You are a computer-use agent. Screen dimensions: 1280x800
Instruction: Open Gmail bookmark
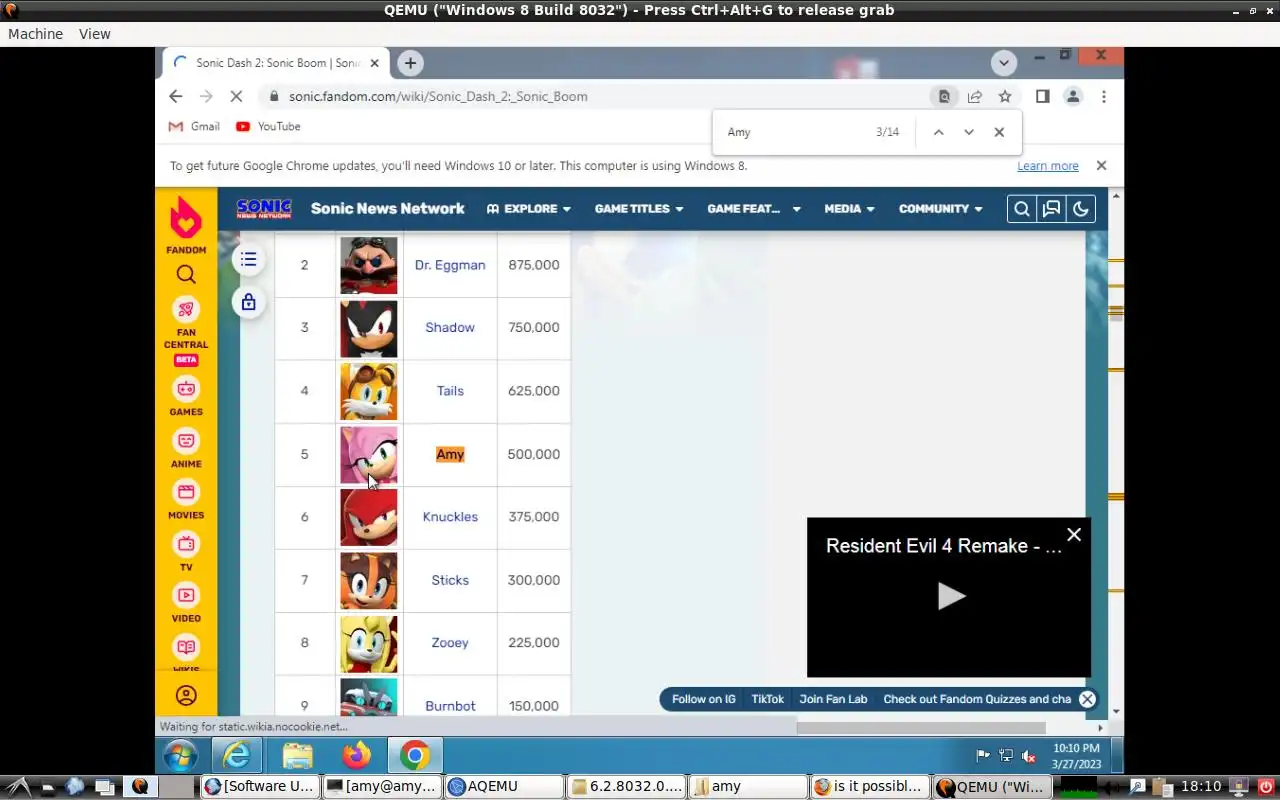[194, 126]
